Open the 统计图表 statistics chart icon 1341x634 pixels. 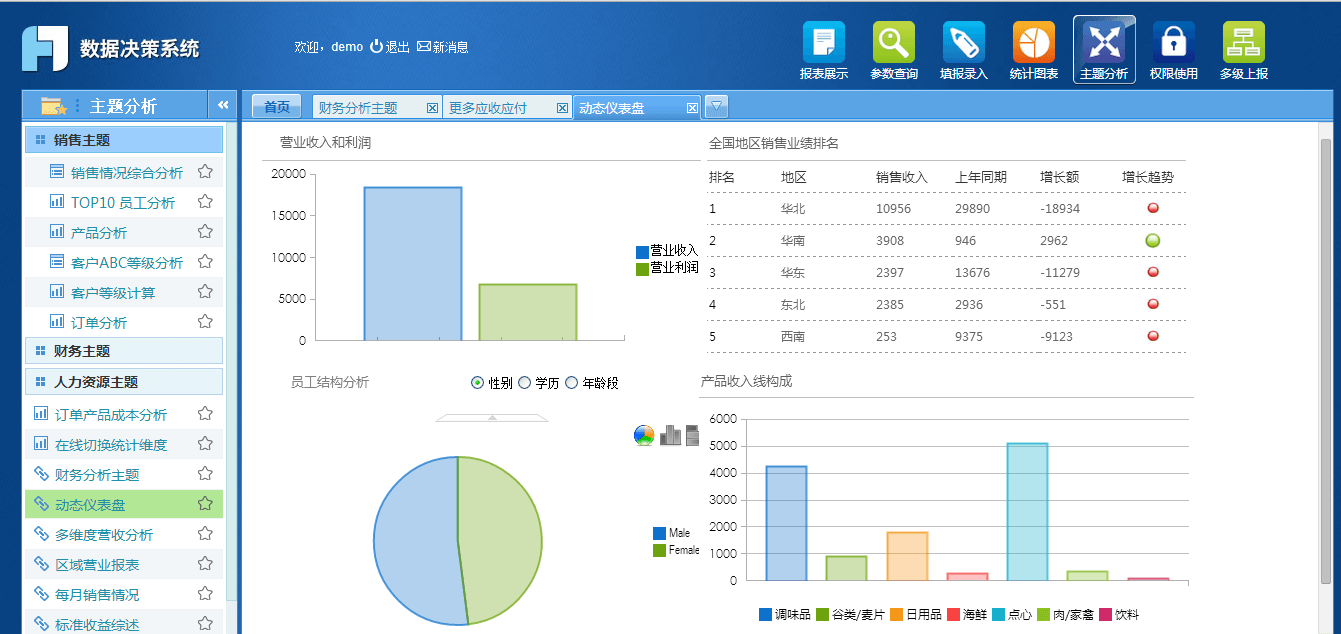click(1033, 43)
